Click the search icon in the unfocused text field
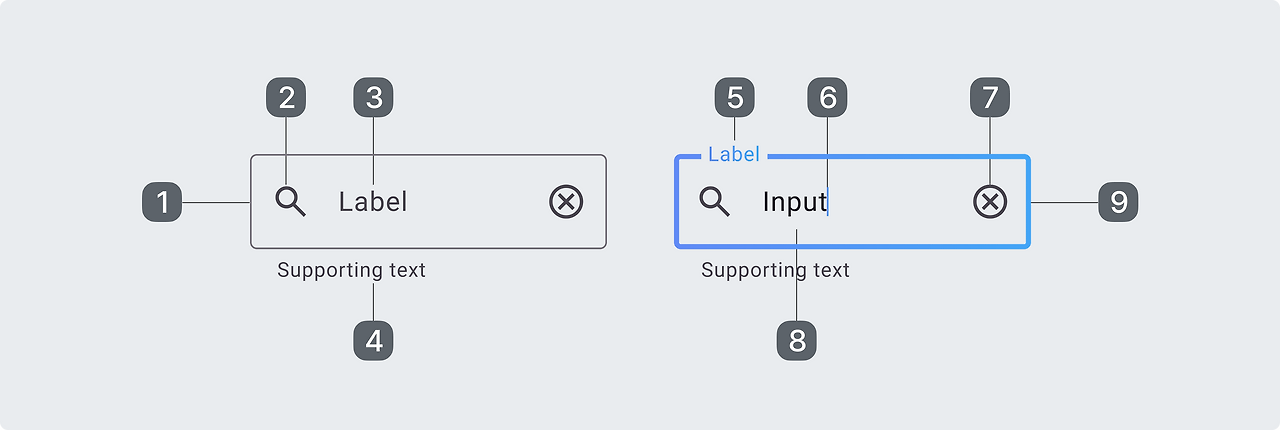 pos(290,202)
